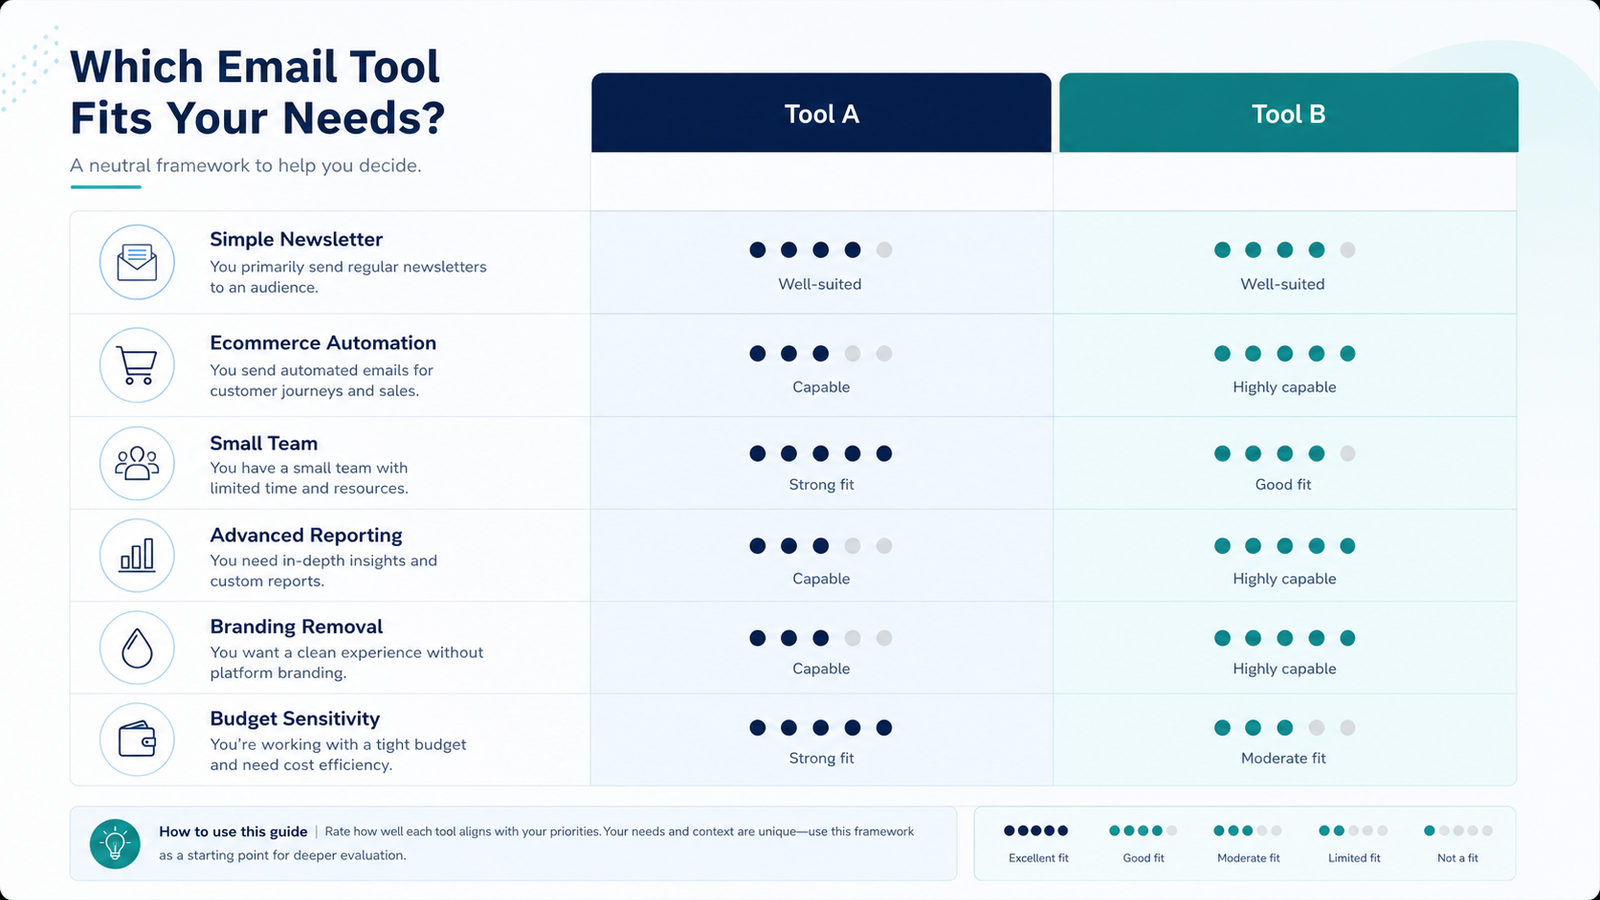Click the envelope icon for Simple Newsletter
Viewport: 1600px width, 900px height.
[x=137, y=262]
